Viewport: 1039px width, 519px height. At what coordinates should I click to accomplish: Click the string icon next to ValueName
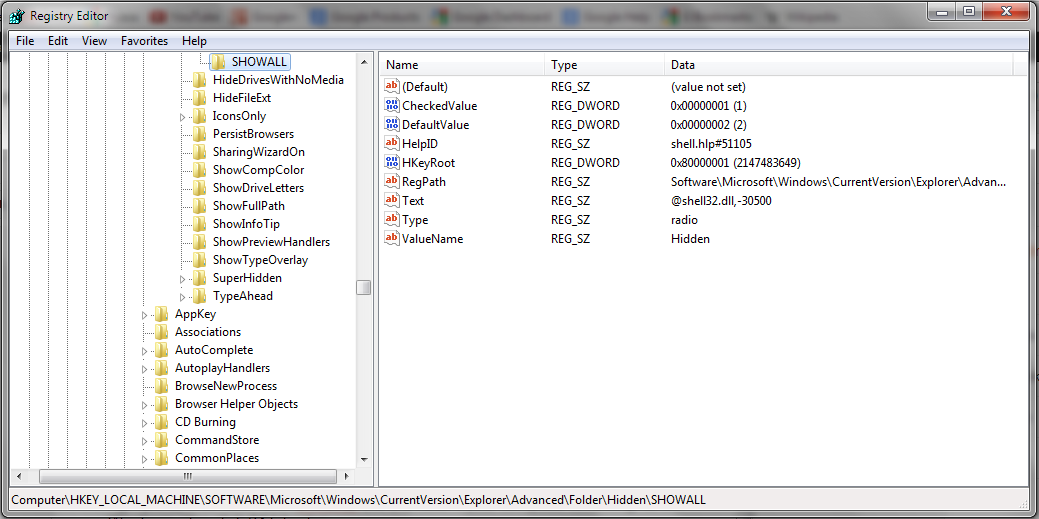[392, 239]
